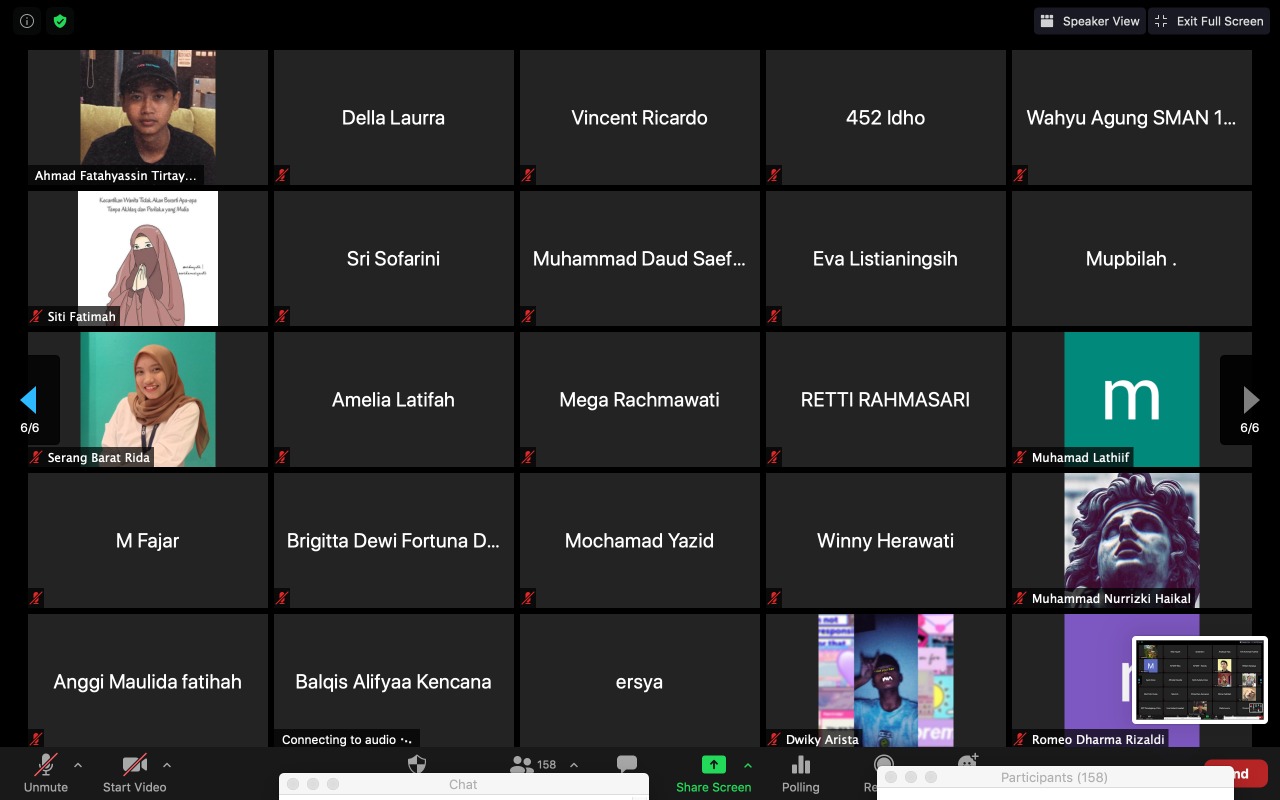The image size is (1280, 800).
Task: Click the green Share Screen icon
Action: coord(713,765)
